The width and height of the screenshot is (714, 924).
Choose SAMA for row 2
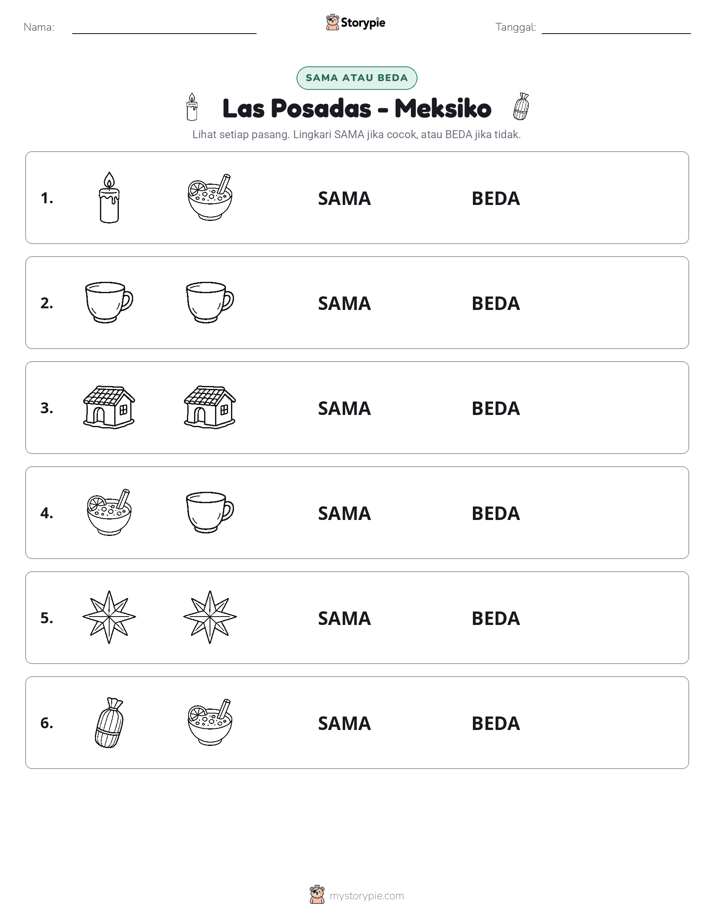click(x=344, y=303)
